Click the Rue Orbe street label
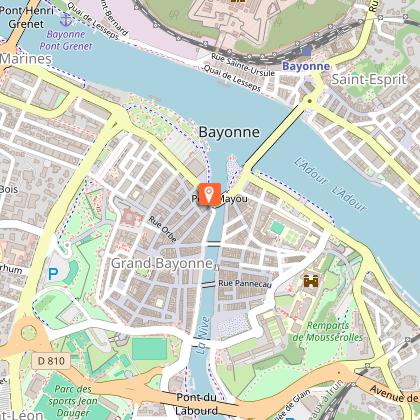 point(162,229)
